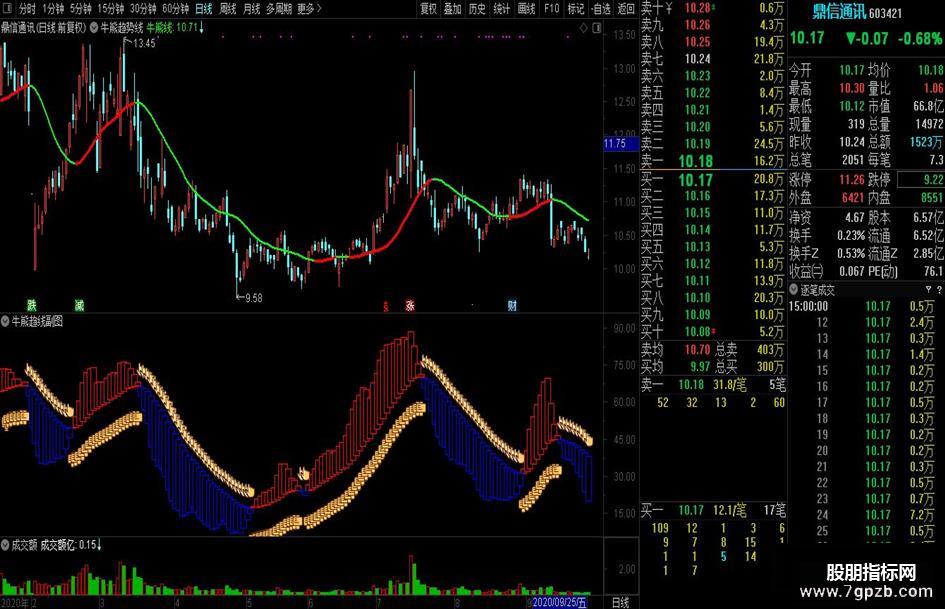
Task: Switch to the 30分钟 period tab
Action: coord(143,8)
